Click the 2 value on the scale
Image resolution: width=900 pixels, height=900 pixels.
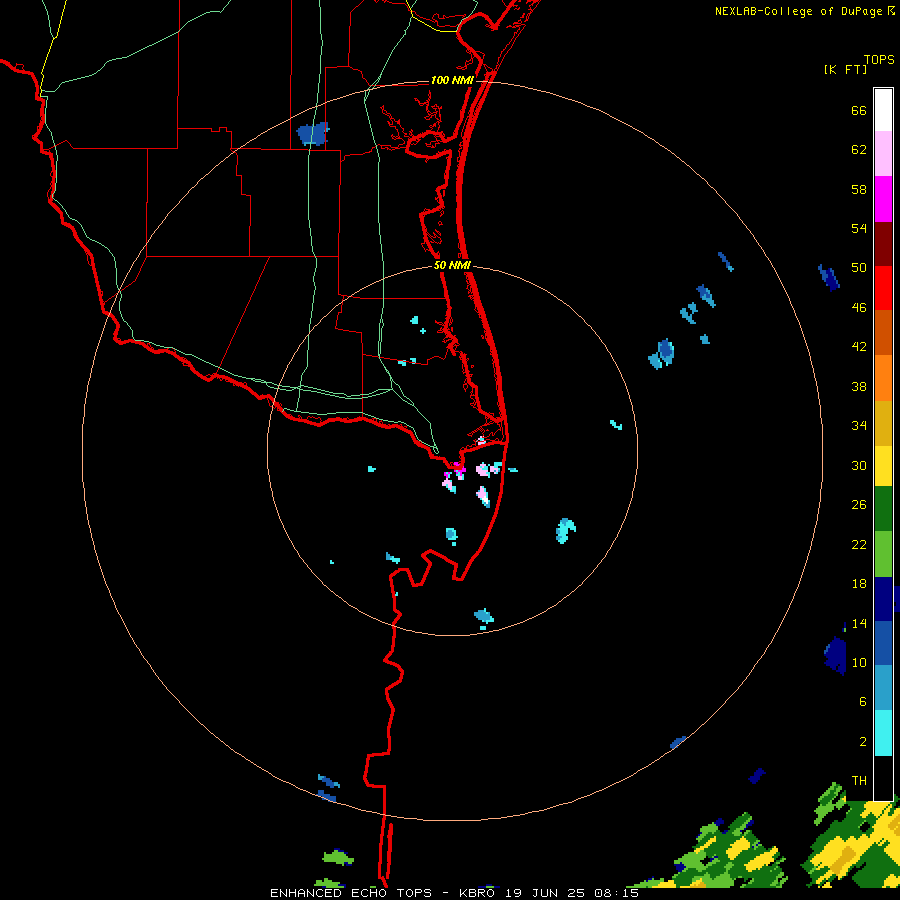(x=863, y=741)
